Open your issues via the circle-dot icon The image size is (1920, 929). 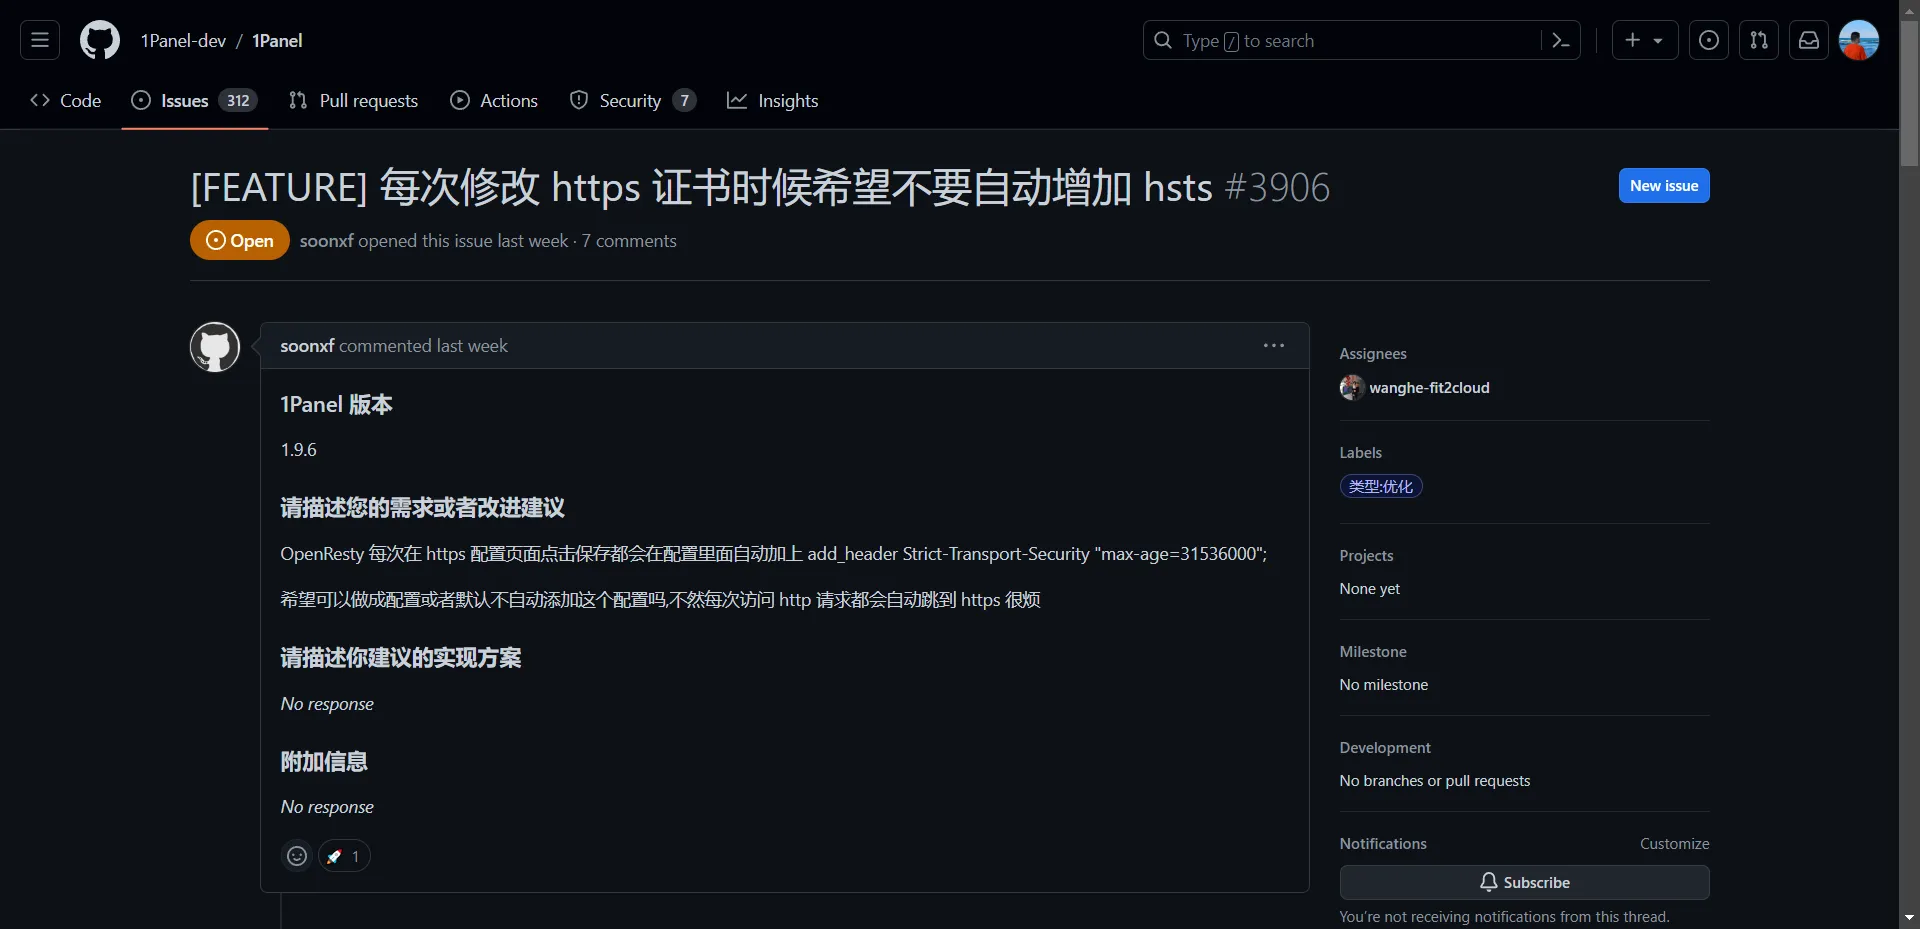1709,40
